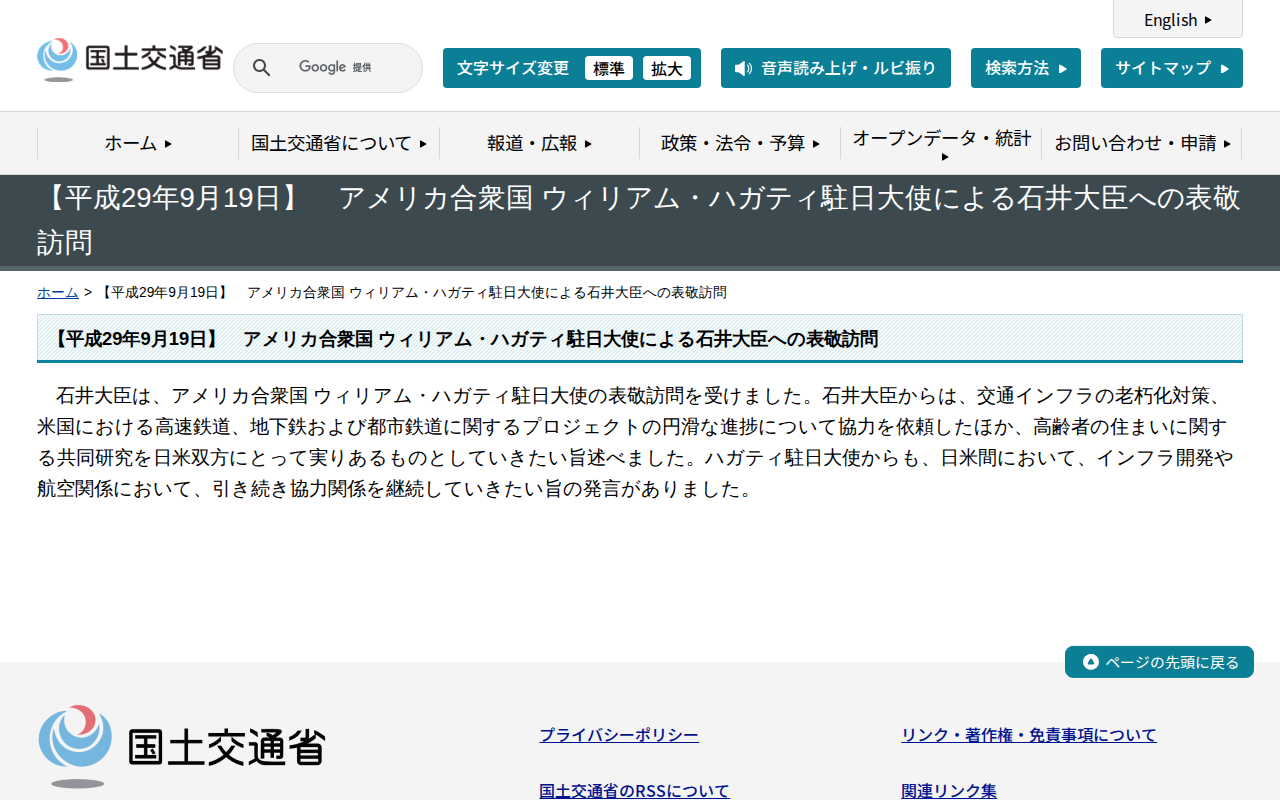Viewport: 1280px width, 800px height.
Task: Click the arrow beside 検索方法
Action: [x=1062, y=68]
